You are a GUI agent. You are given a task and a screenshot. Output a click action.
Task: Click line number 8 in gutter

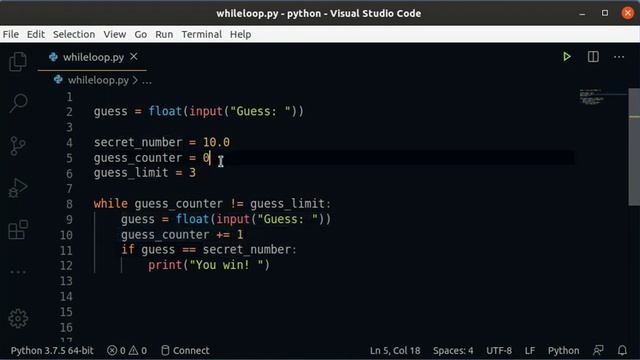[x=69, y=204]
